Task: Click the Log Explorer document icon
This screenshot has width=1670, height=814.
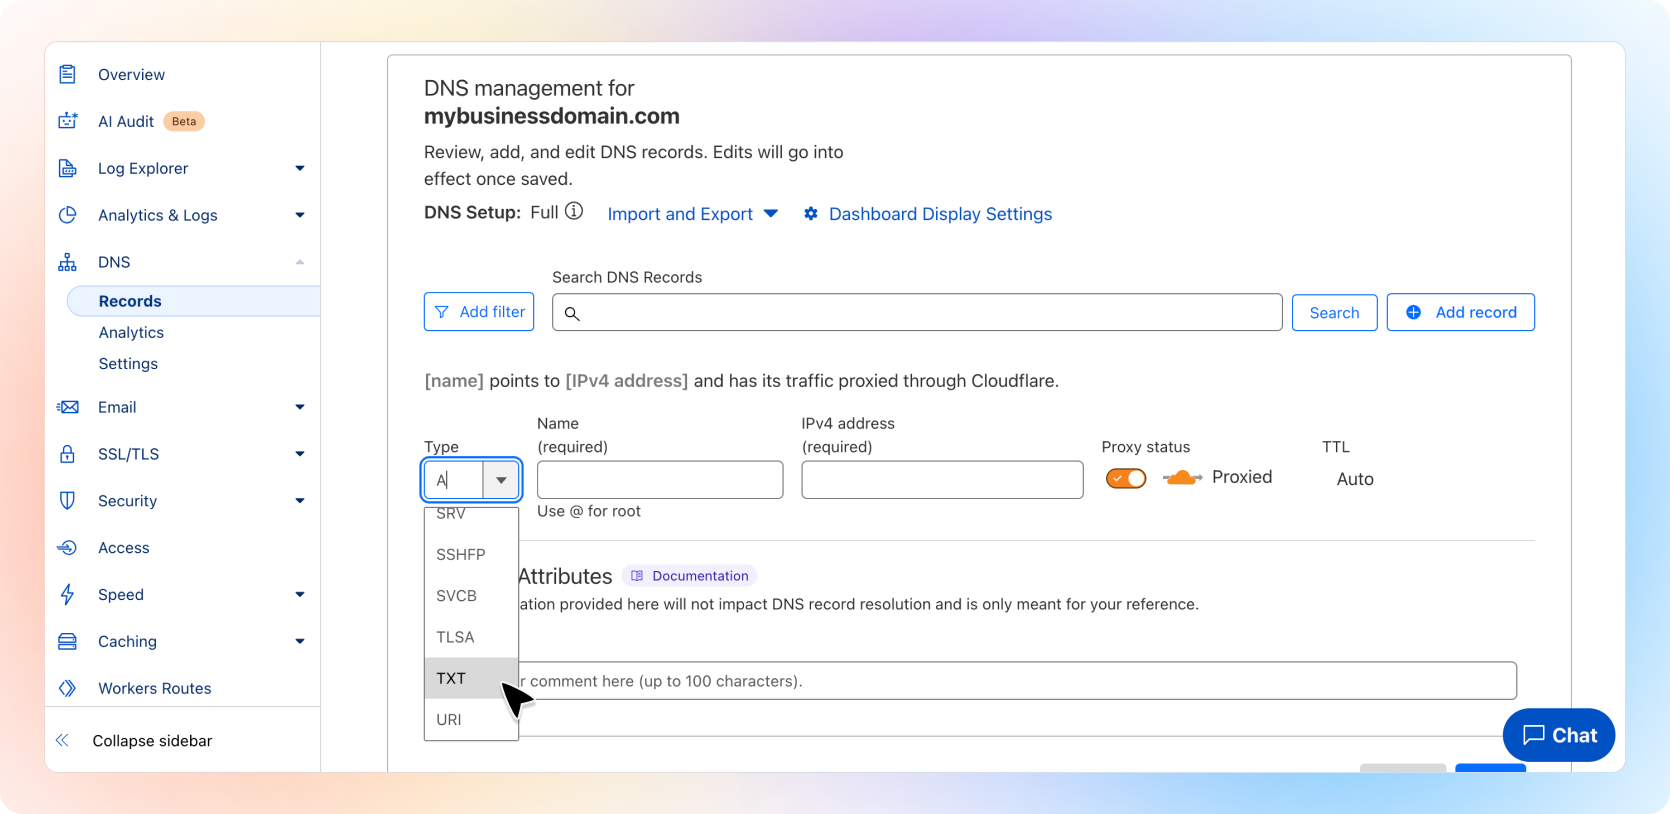Action: point(67,168)
